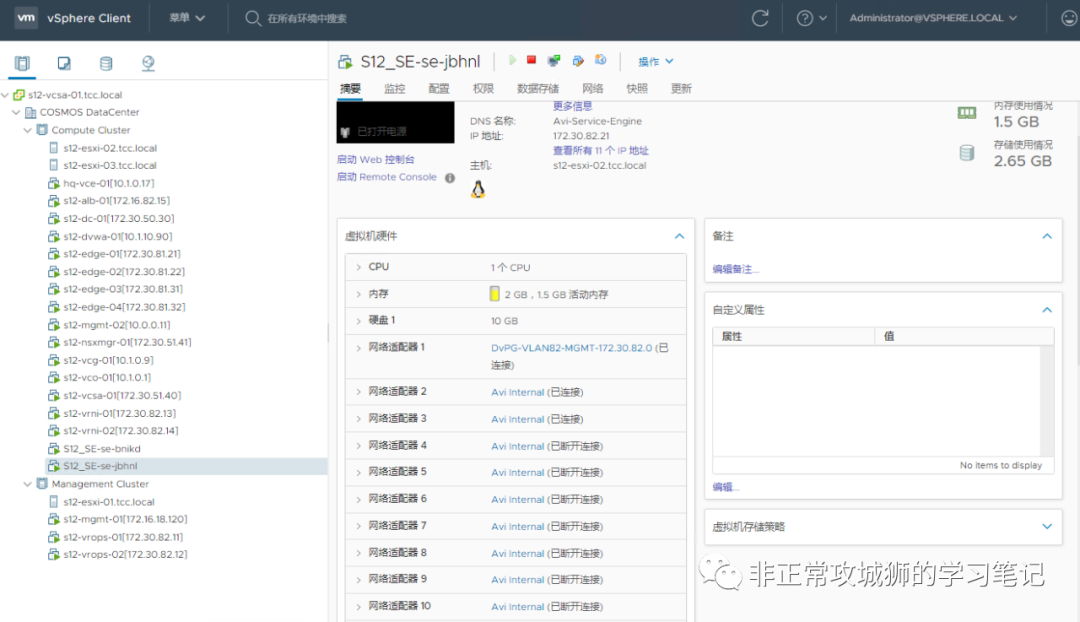Viewport: 1080px width, 622px height.
Task: Expand the 虚拟机存储策略 panel
Action: pyautogui.click(x=1047, y=527)
